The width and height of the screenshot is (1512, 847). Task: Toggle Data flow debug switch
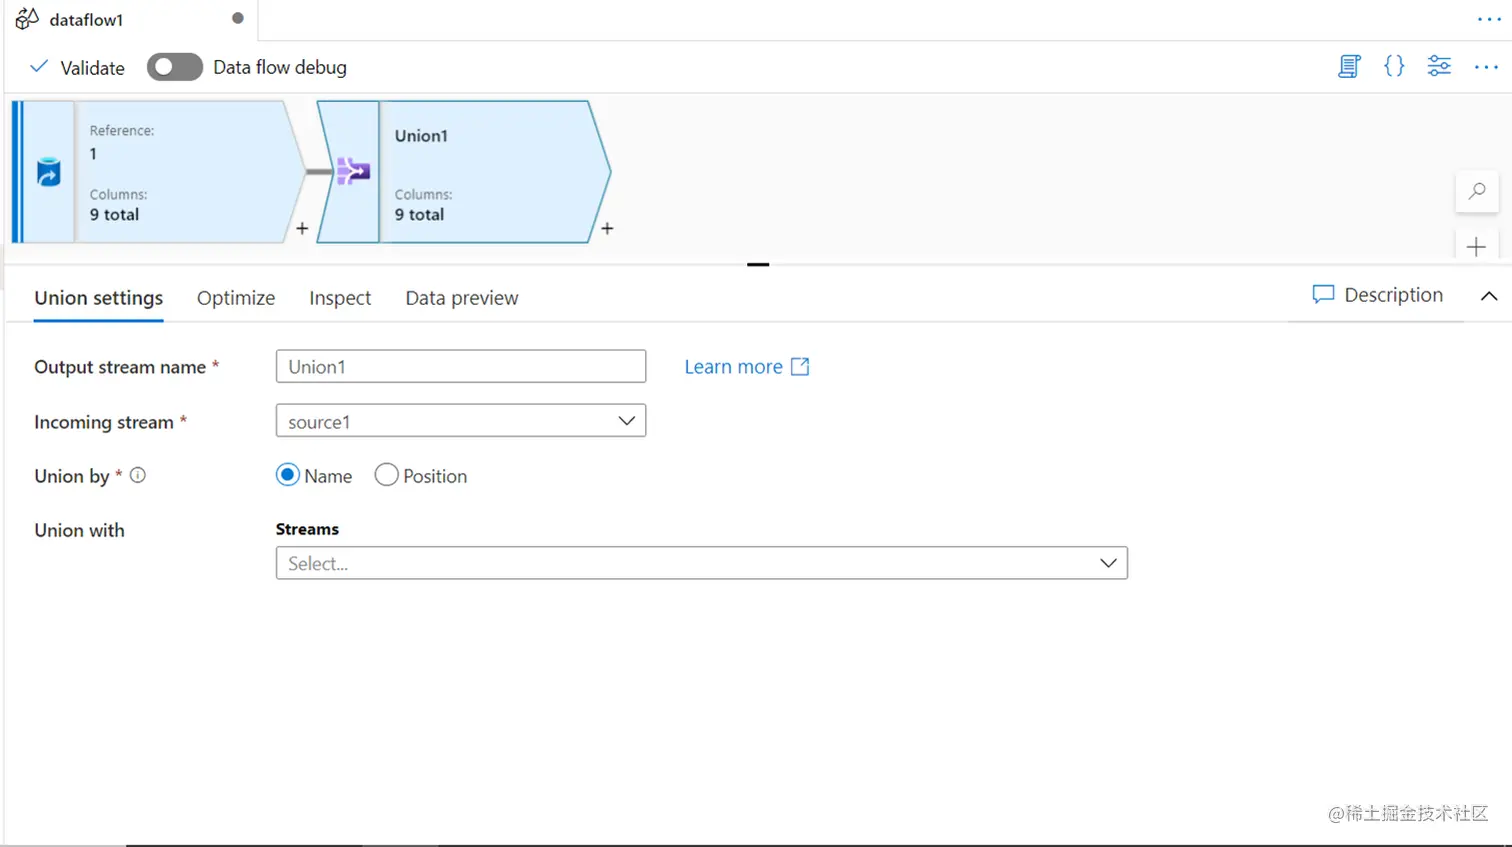pos(175,67)
